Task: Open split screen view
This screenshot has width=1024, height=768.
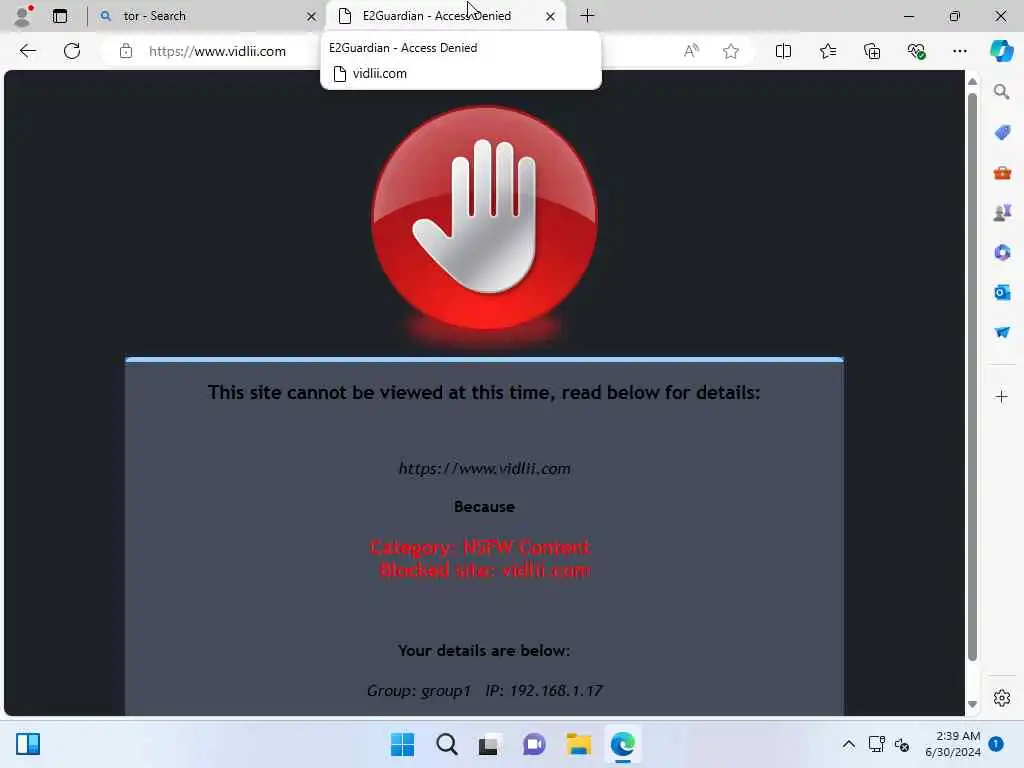Action: click(x=783, y=51)
